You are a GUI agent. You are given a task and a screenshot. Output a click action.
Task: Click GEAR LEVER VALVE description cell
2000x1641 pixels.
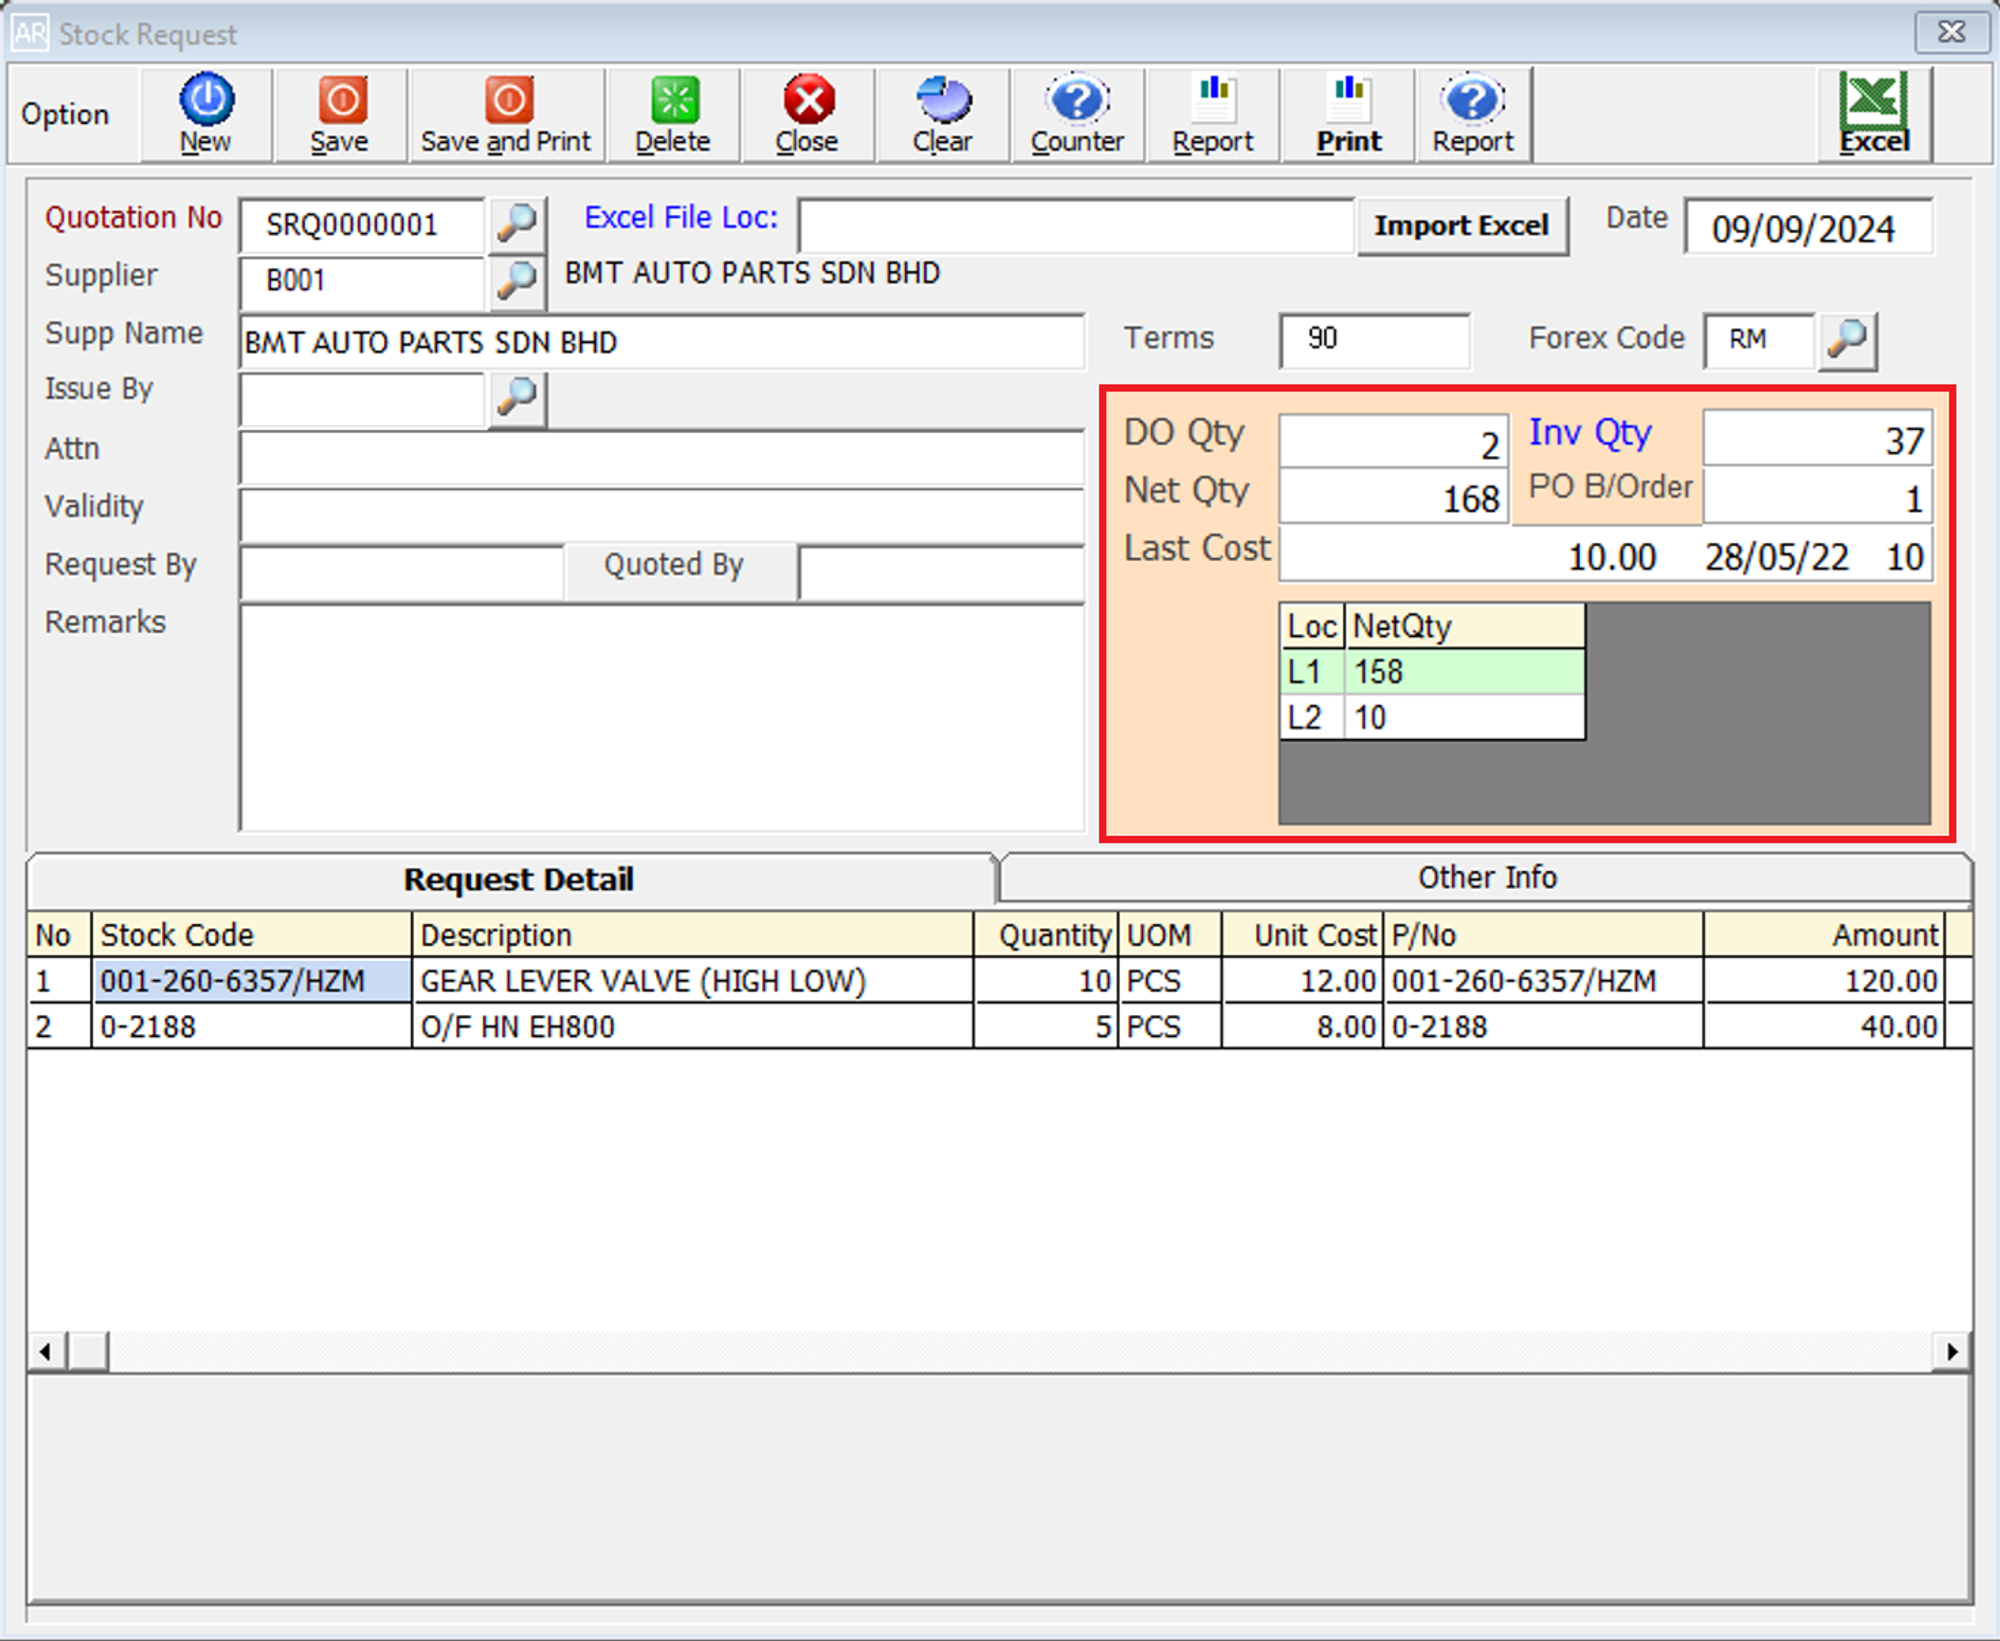point(692,981)
